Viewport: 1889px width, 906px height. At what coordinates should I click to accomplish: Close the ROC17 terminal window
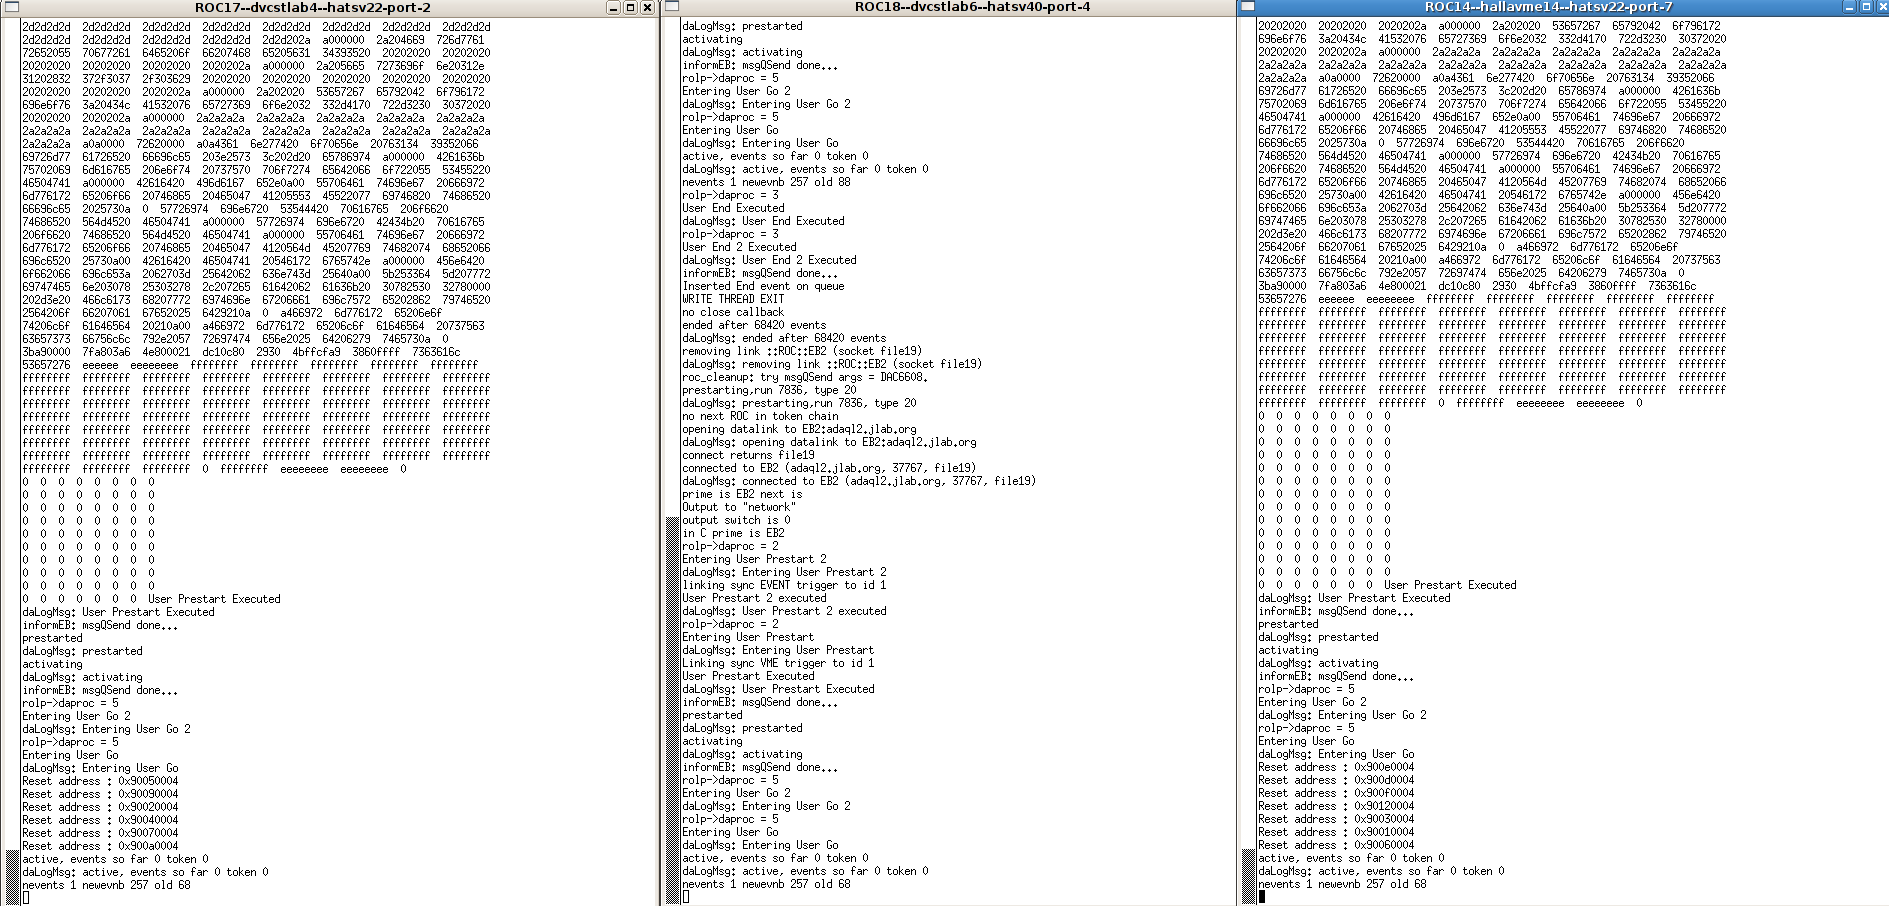coord(647,7)
